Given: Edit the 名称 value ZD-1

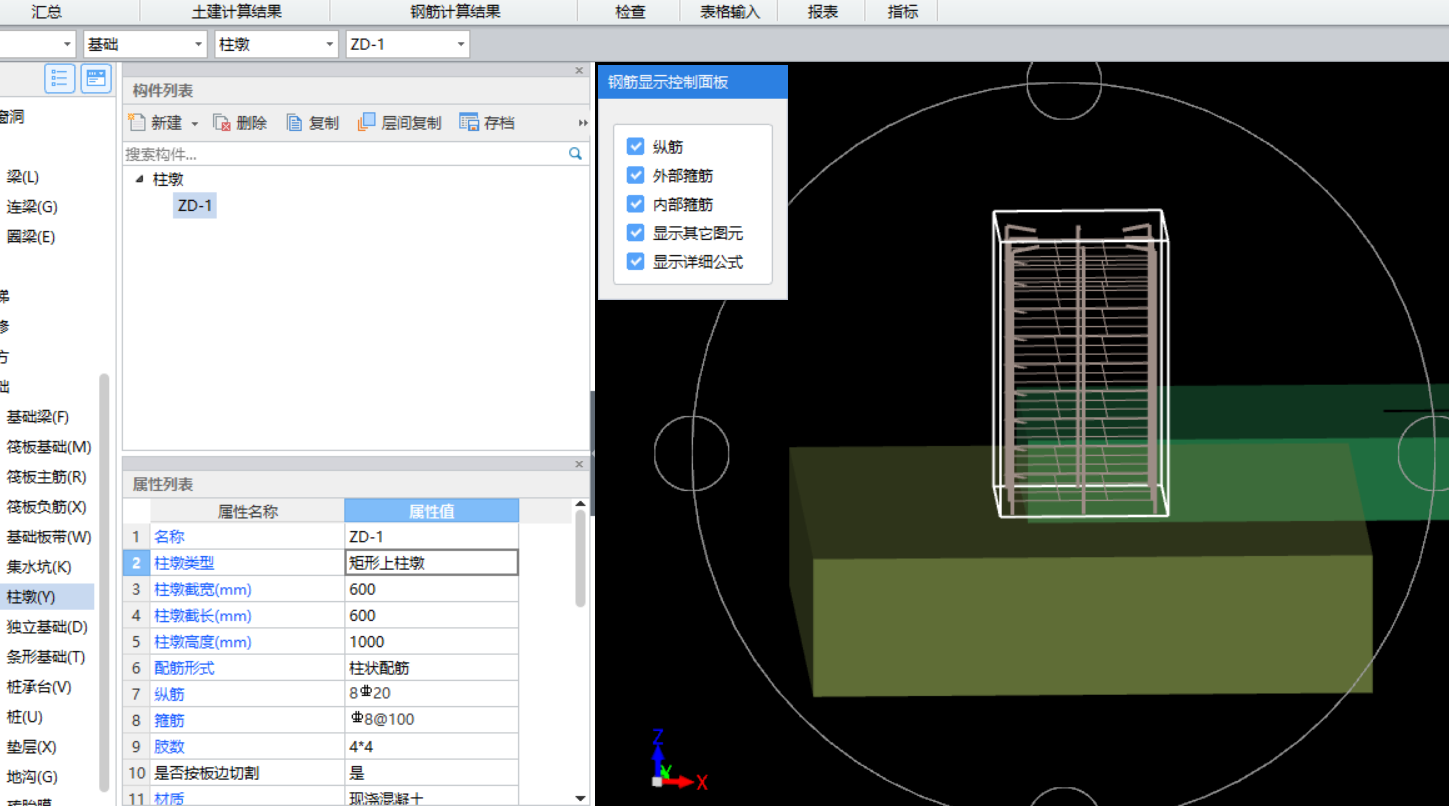Looking at the screenshot, I should (x=432, y=537).
